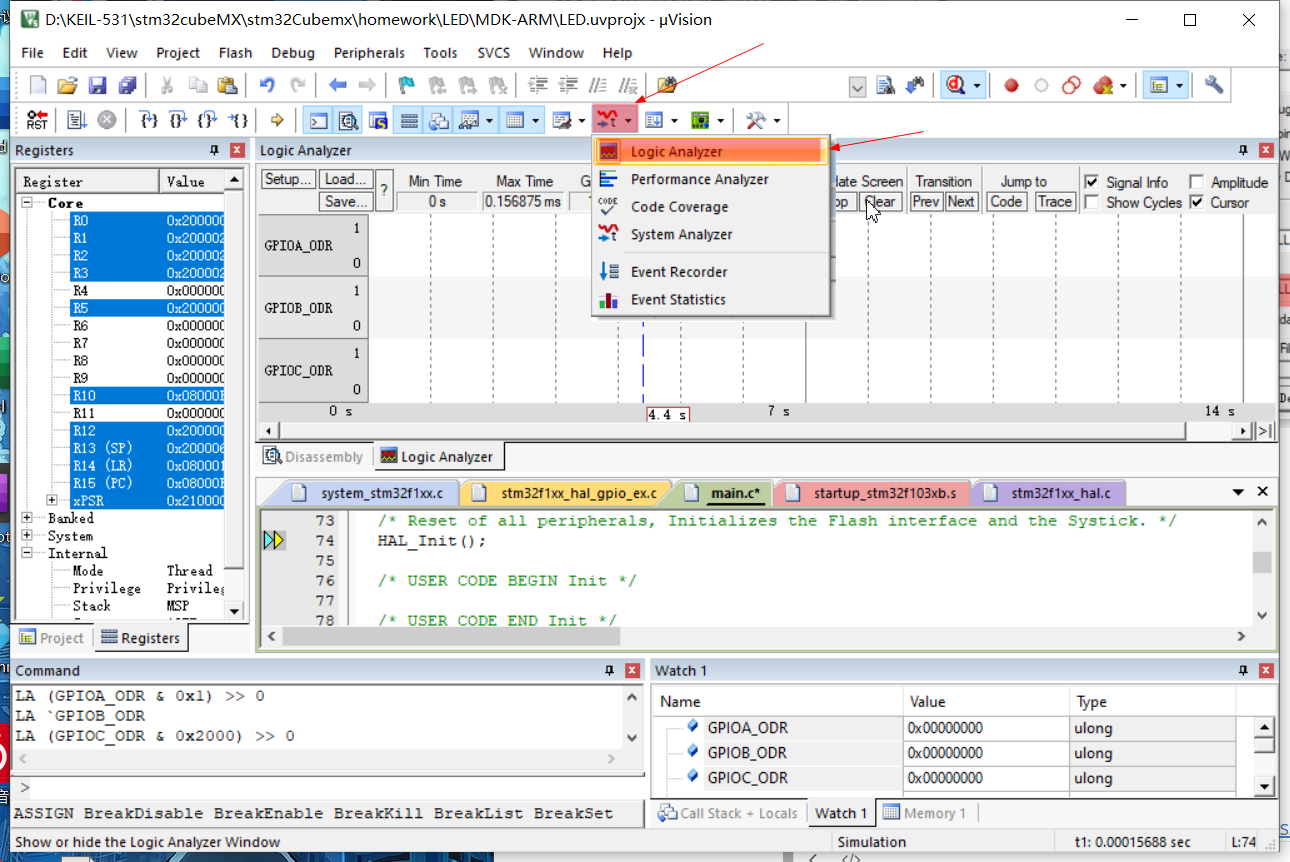Select Event Statistics menu entry
The width and height of the screenshot is (1290, 862).
(712, 299)
